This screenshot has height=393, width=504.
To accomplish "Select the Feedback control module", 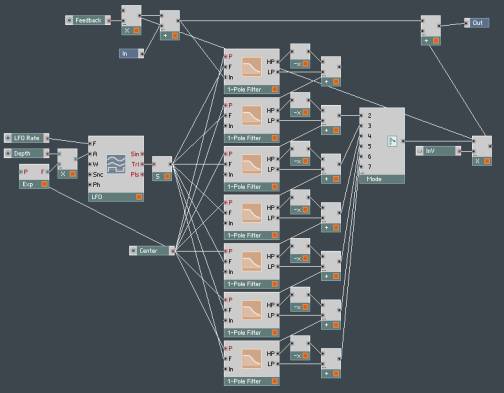I will (88, 20).
